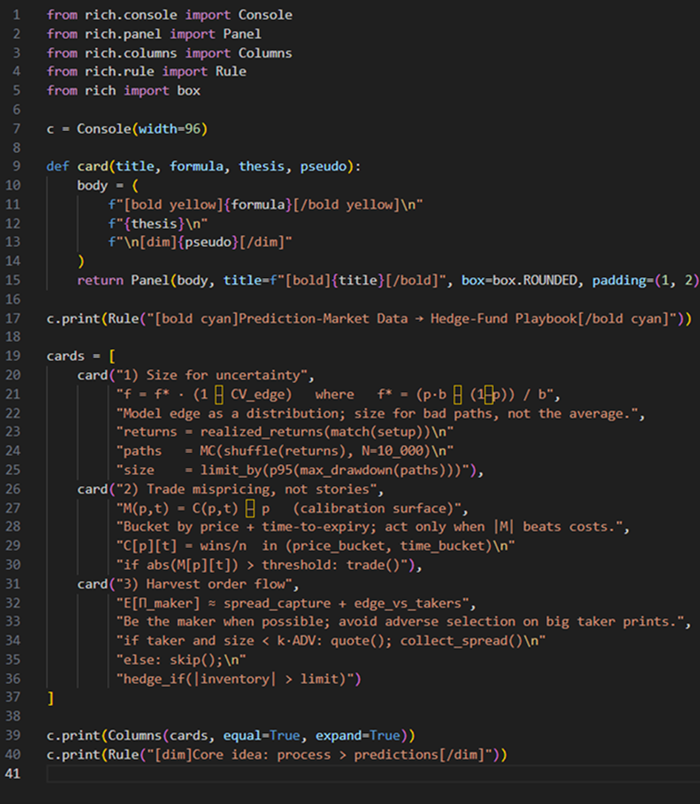Click "adverse selection" on line 33
Image resolution: width=700 pixels, height=804 pixels.
[450, 621]
